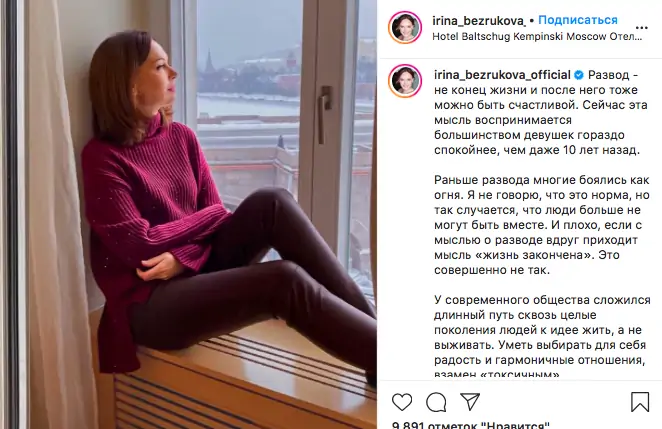Click the caption paragraph starting with Развод
This screenshot has width=662, height=429.
(540, 112)
